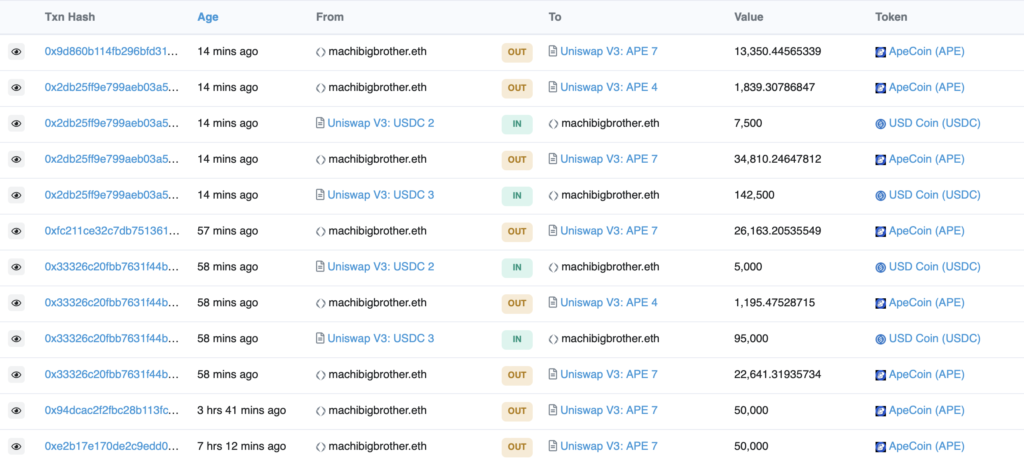Click the From column header
Image resolution: width=1024 pixels, height=465 pixels.
(330, 17)
